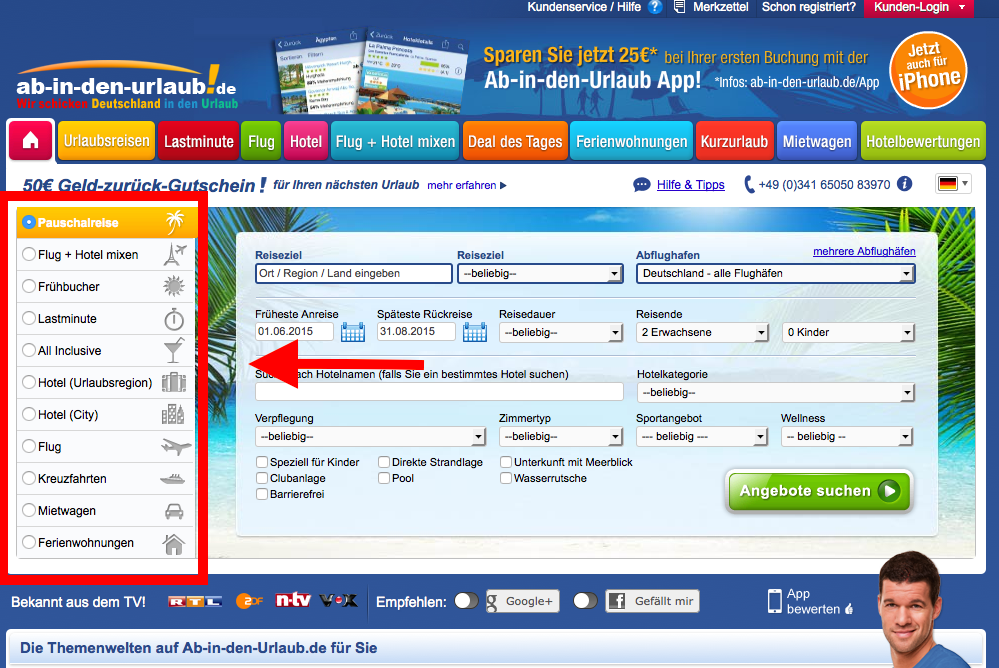
Task: Click the cocktail glass All Inclusive icon
Action: point(174,350)
